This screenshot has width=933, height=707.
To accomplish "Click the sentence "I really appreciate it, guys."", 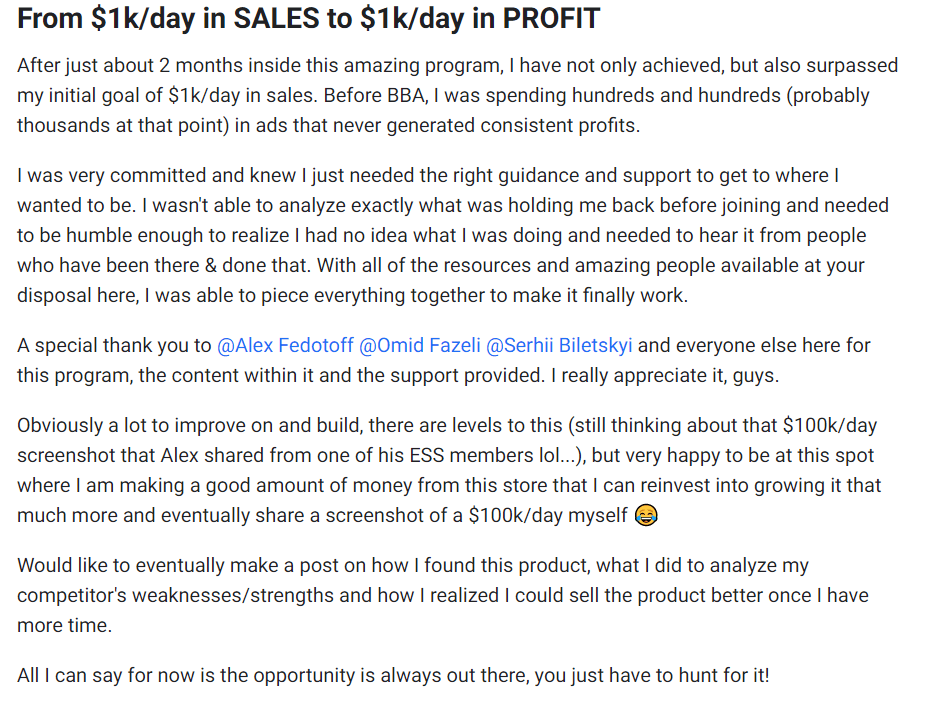I will coord(664,376).
